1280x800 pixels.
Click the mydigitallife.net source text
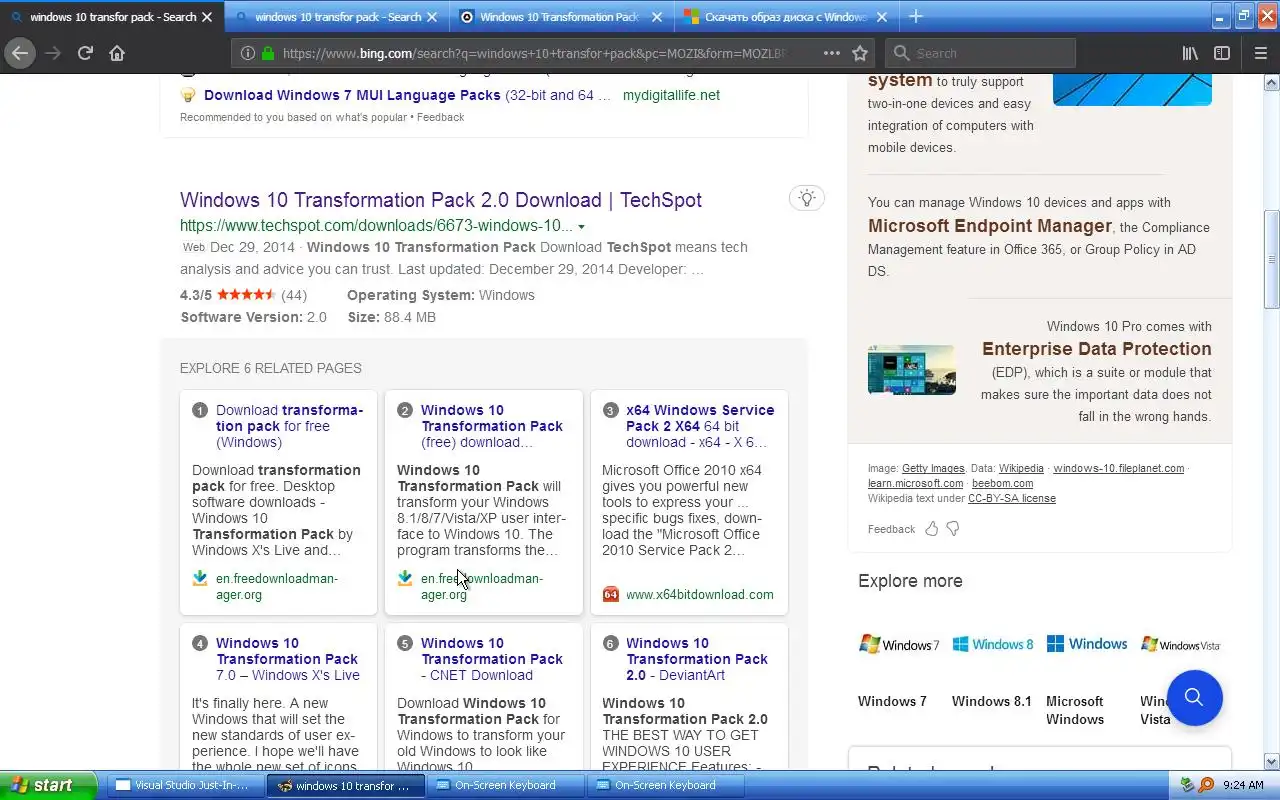pyautogui.click(x=671, y=95)
